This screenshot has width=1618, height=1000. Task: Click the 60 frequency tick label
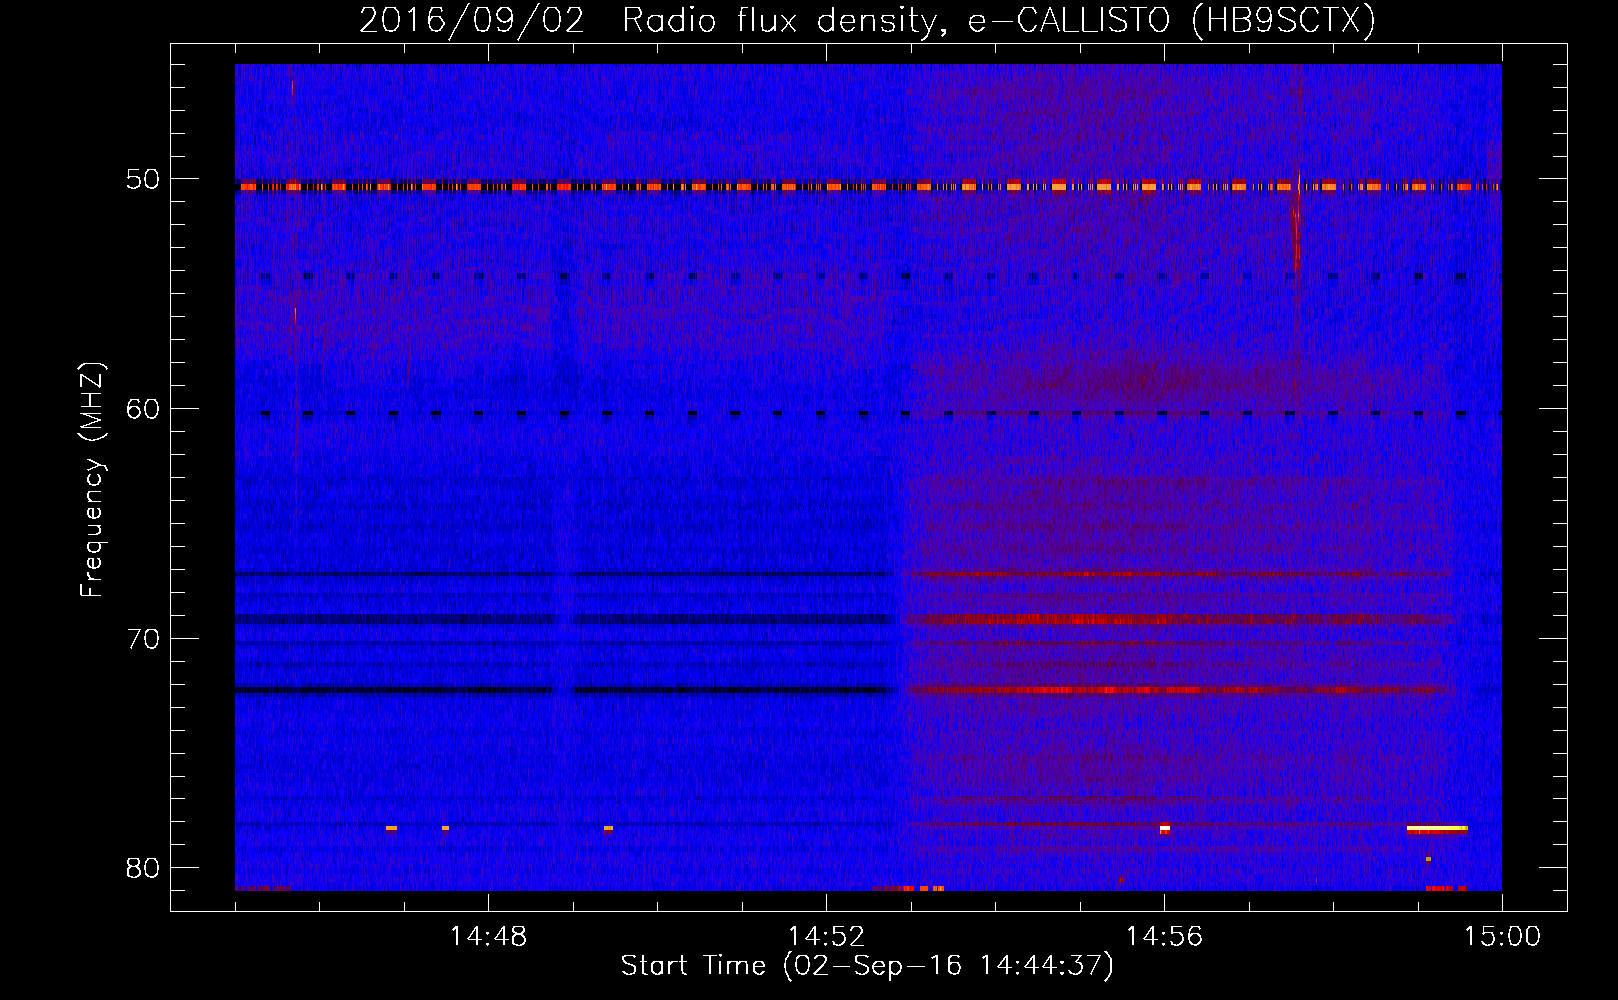pos(143,409)
